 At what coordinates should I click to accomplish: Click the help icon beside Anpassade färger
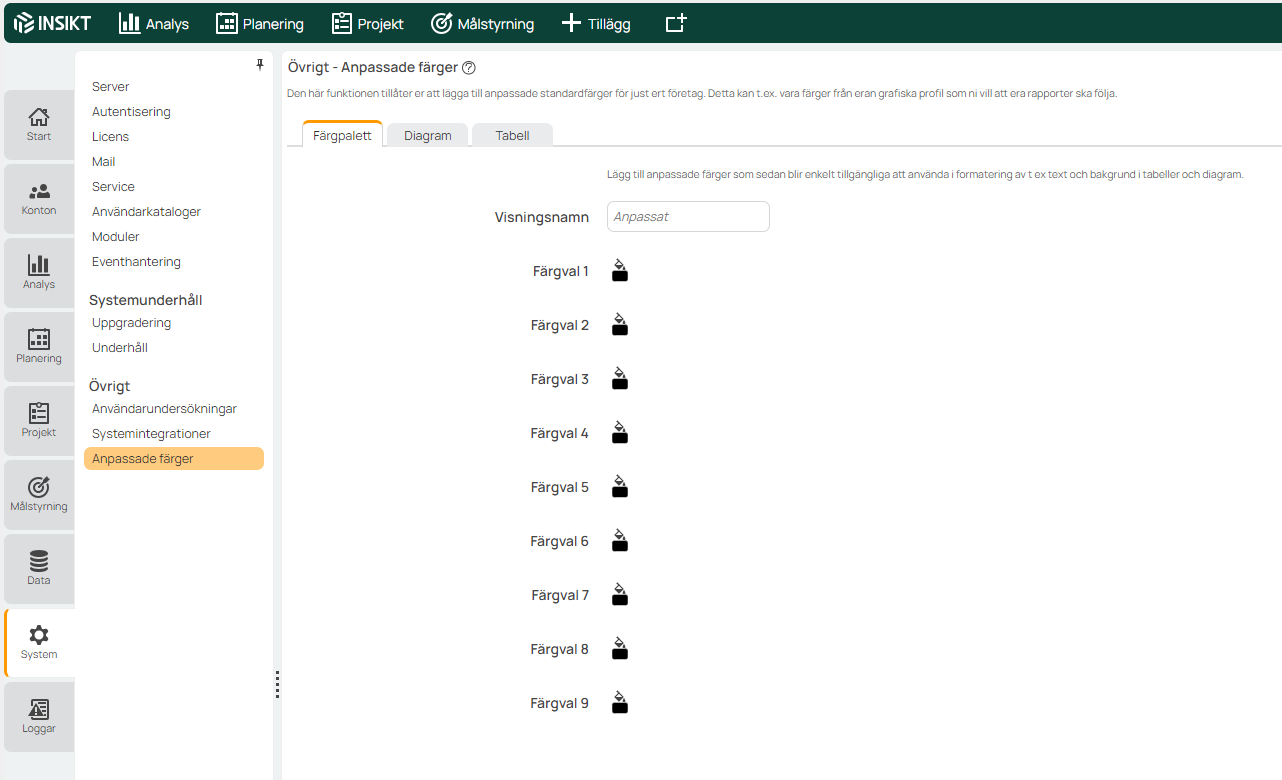[x=469, y=68]
